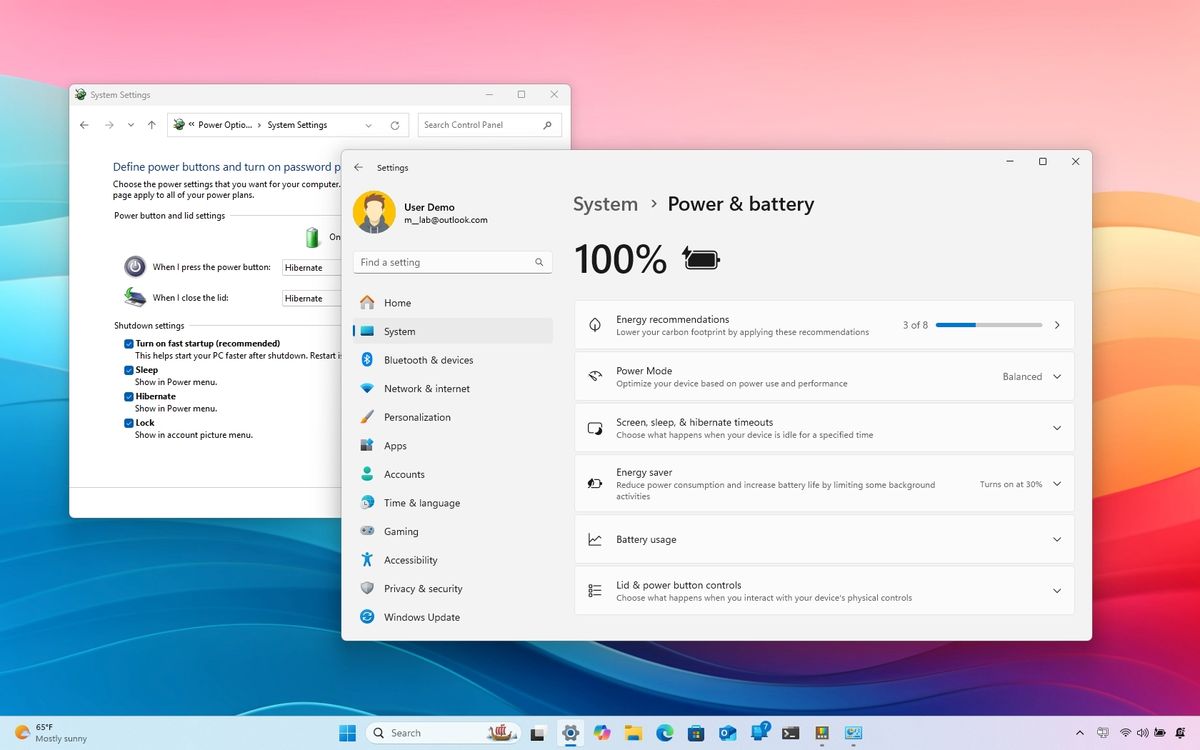Click the Settings back arrow
The image size is (1200, 750).
pyautogui.click(x=358, y=167)
